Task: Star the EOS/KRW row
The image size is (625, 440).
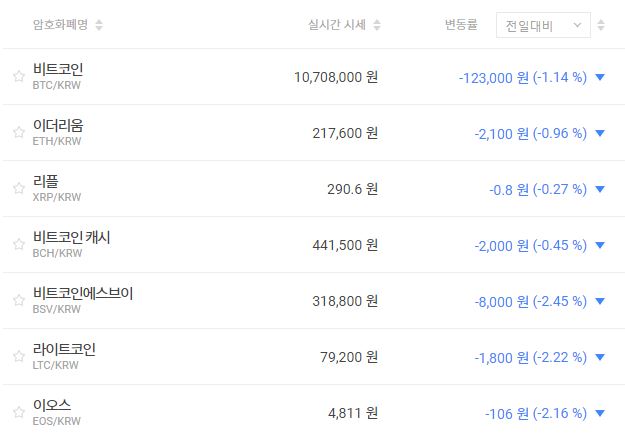Action: coord(18,412)
